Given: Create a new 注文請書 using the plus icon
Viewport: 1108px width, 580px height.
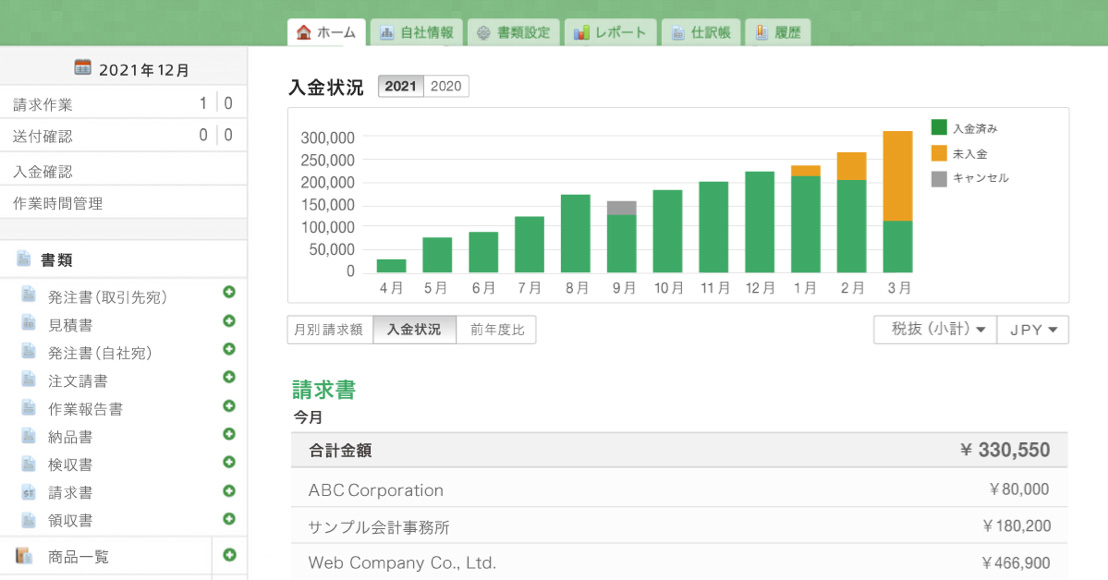Looking at the screenshot, I should [x=229, y=377].
